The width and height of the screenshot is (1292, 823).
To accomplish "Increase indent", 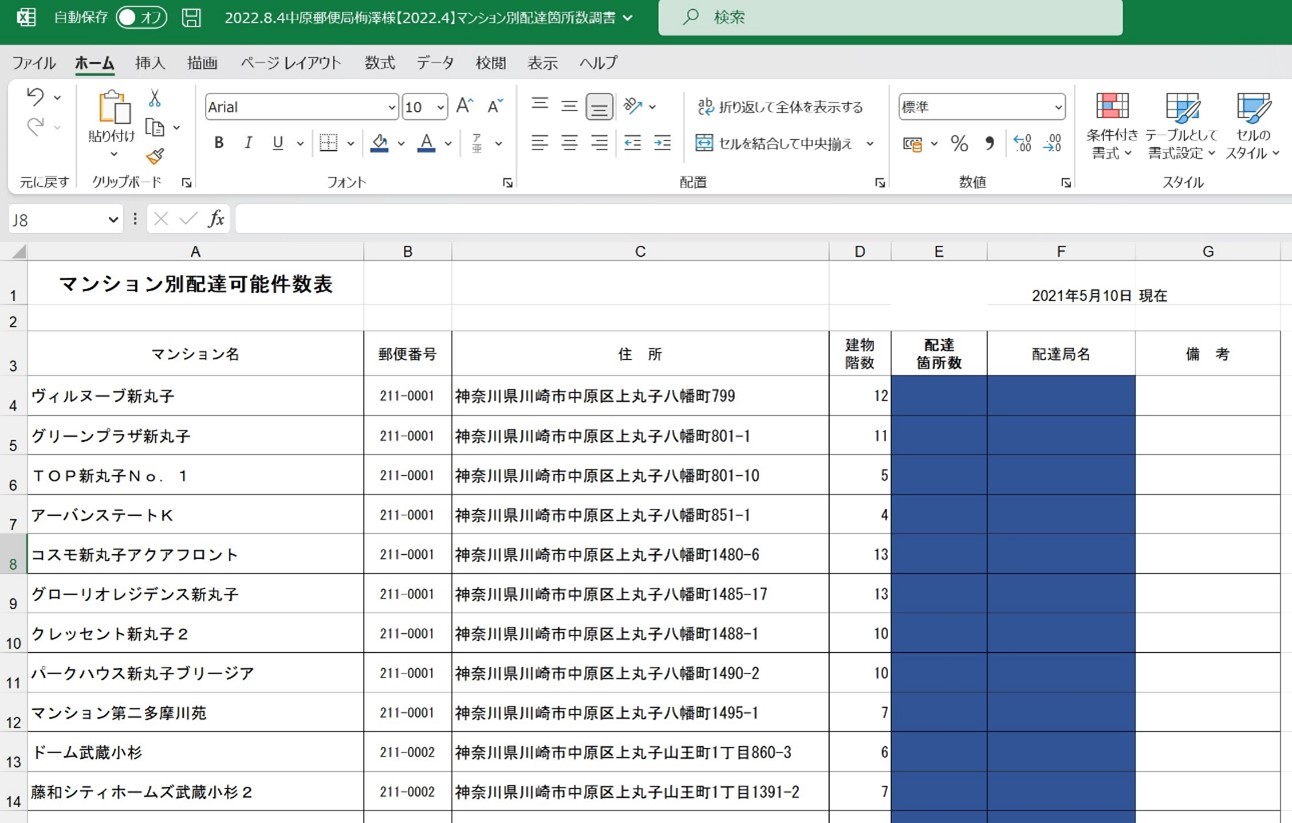I will click(x=662, y=143).
